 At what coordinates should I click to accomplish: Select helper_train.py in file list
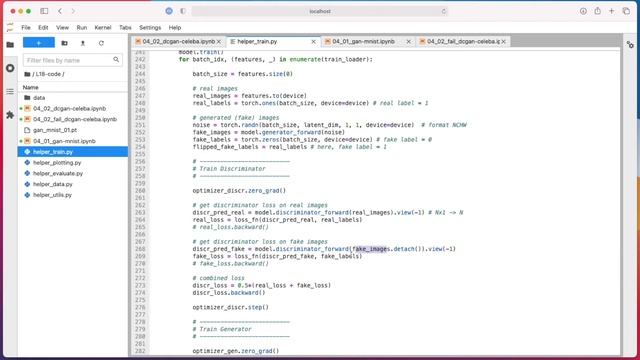click(x=73, y=152)
